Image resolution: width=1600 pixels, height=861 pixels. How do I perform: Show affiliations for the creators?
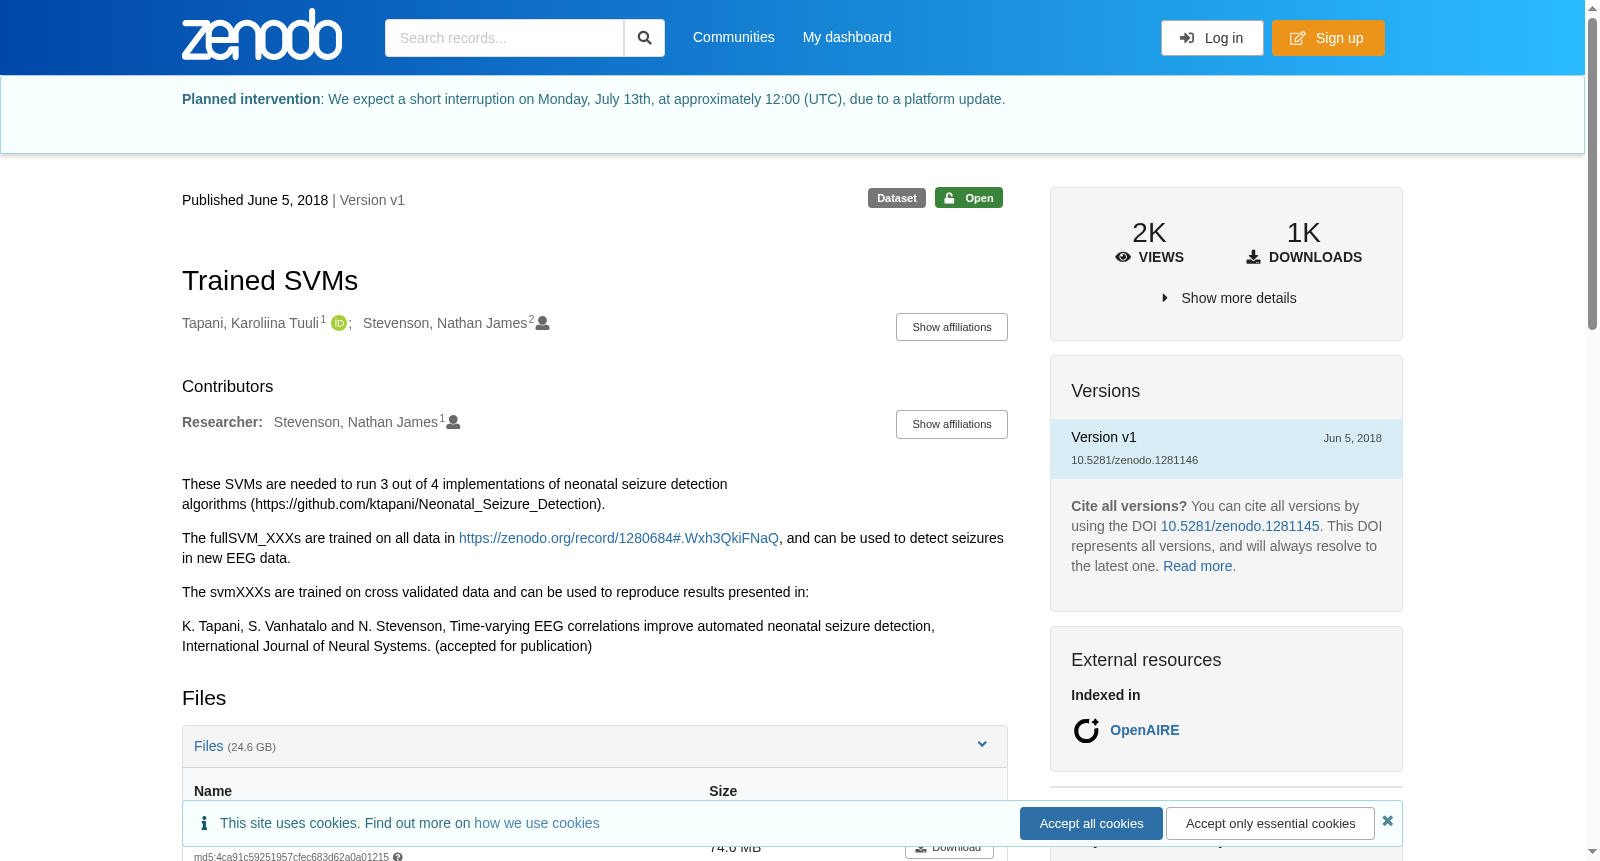coord(952,327)
